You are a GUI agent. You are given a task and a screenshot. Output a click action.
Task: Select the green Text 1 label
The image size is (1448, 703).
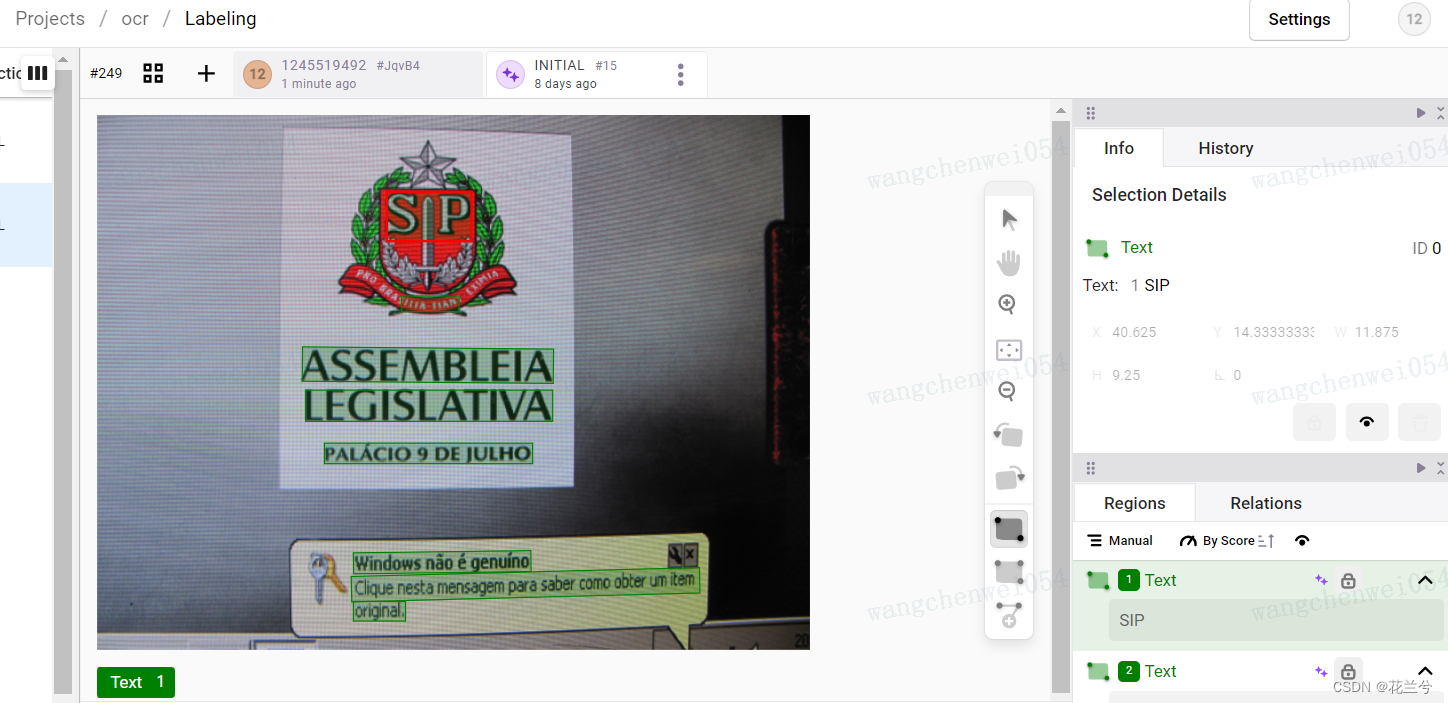tap(136, 682)
